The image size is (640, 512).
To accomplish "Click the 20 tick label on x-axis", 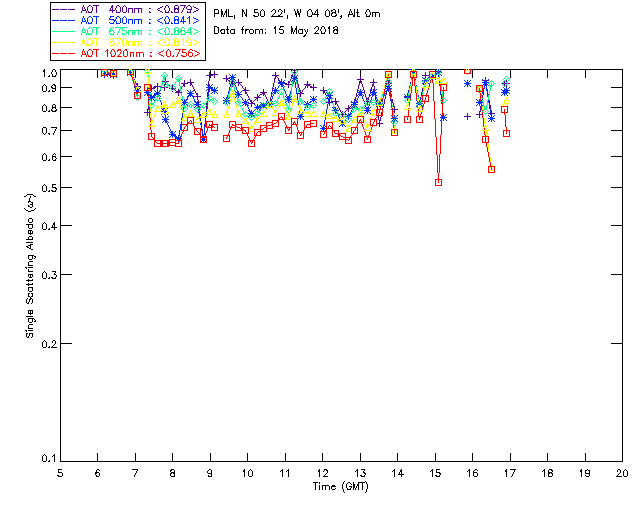I will pyautogui.click(x=622, y=473).
